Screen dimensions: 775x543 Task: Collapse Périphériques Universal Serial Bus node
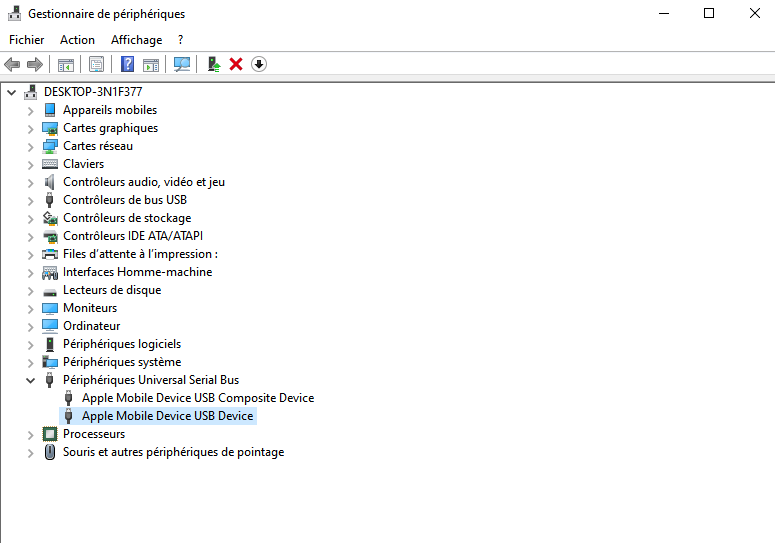(31, 380)
